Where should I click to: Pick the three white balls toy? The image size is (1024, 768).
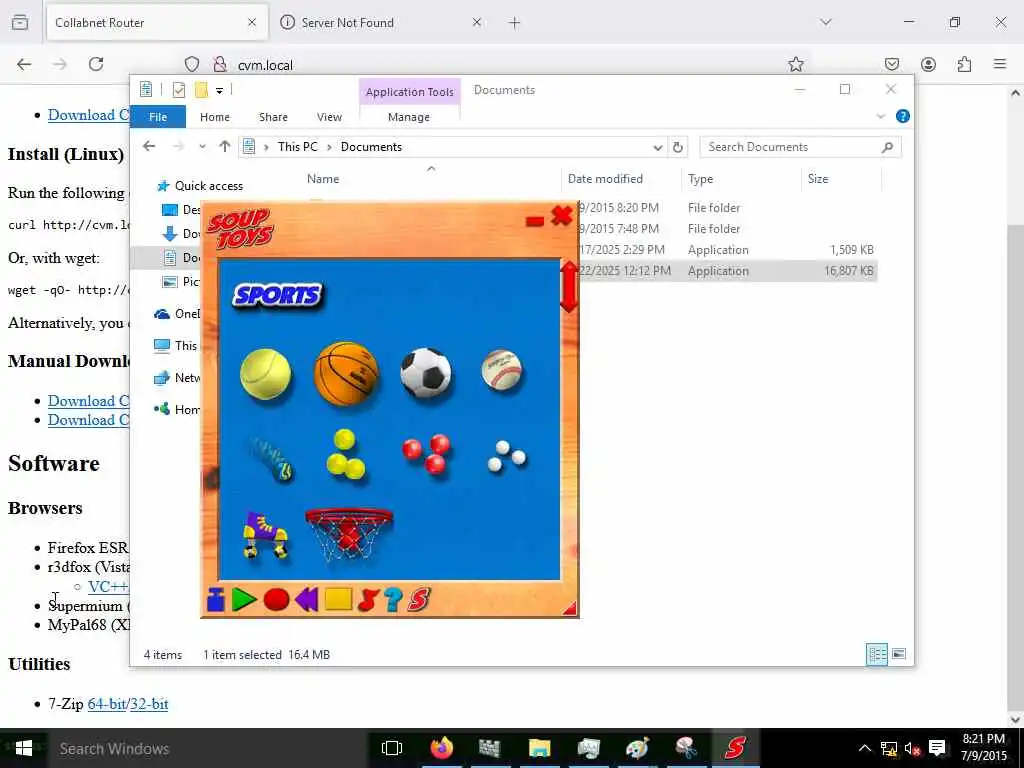[x=507, y=456]
